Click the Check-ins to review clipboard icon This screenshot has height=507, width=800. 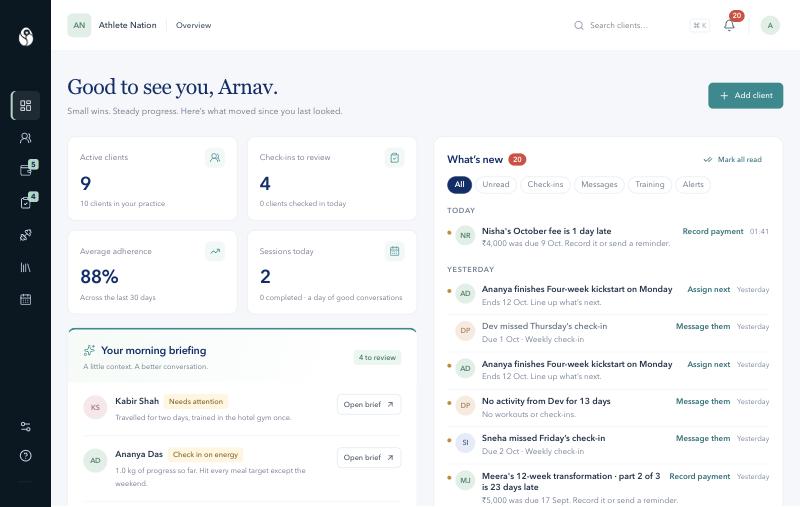394,158
